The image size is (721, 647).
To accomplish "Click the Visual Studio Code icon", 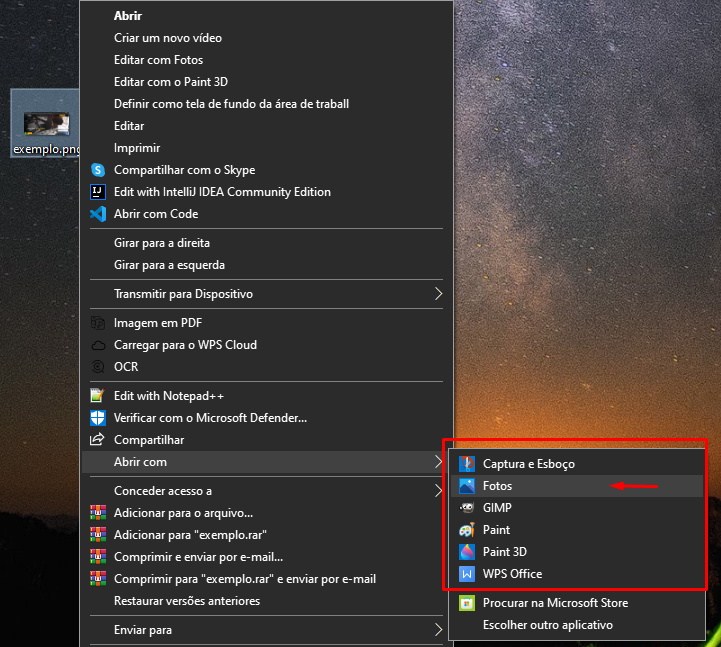I will coord(98,214).
